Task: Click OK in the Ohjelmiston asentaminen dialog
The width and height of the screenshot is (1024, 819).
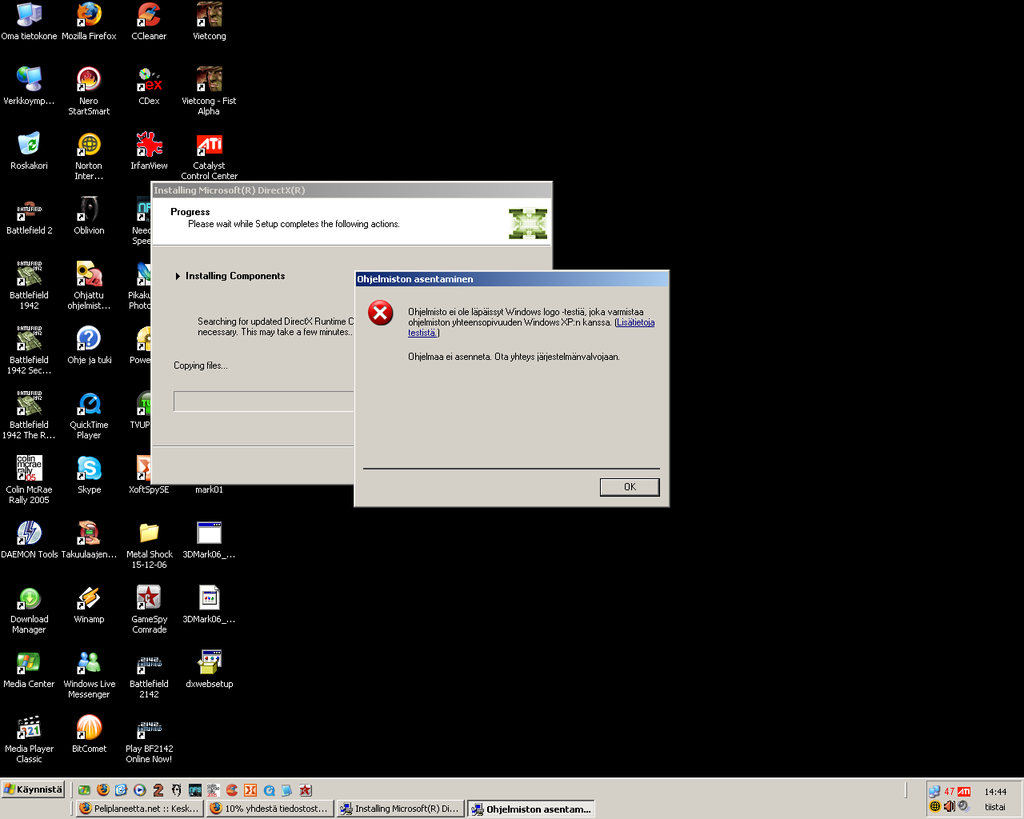Action: point(629,487)
